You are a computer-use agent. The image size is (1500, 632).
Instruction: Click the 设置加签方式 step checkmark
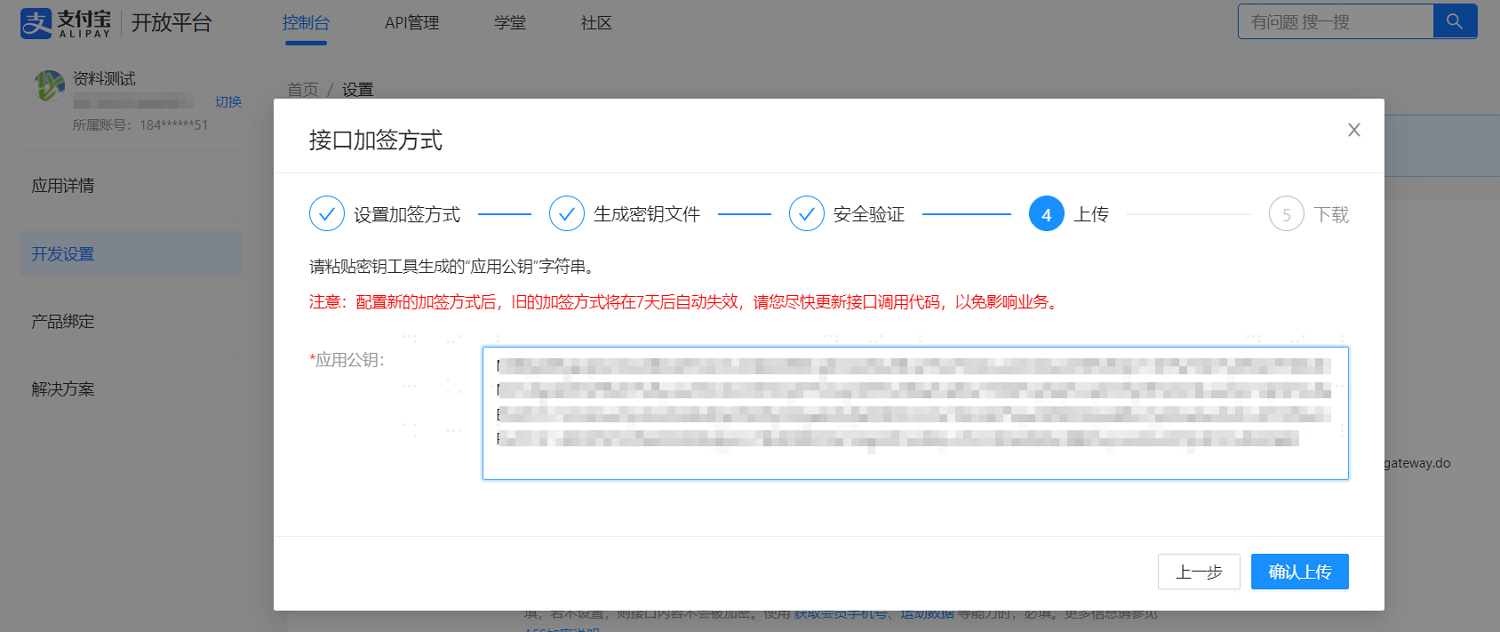327,214
